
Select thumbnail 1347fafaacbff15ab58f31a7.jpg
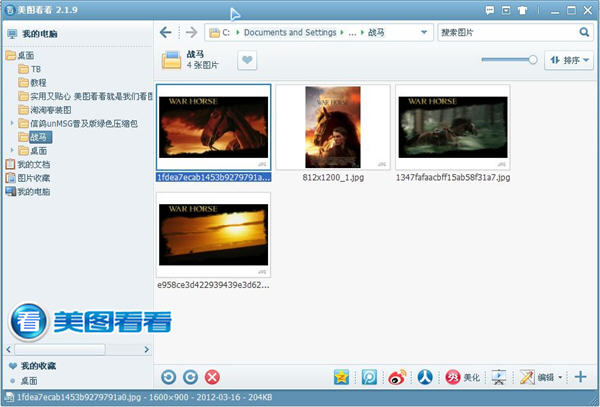point(453,127)
